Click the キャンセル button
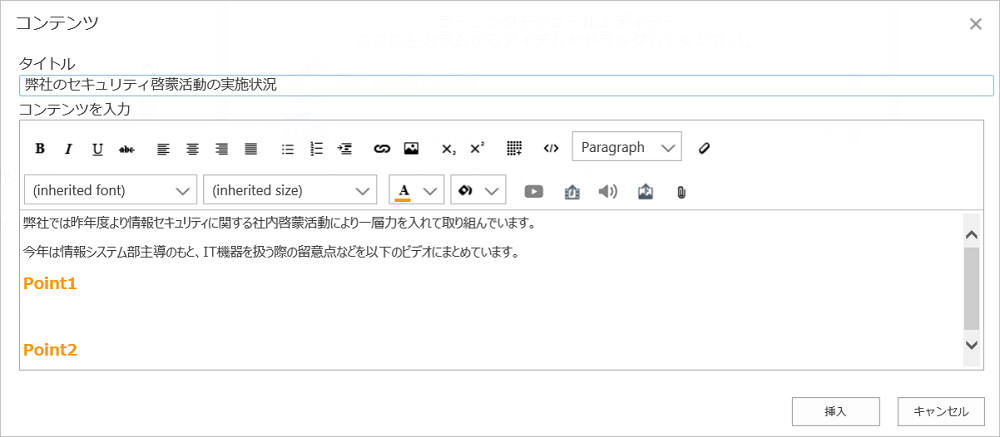The height and width of the screenshot is (437, 1000). point(940,411)
